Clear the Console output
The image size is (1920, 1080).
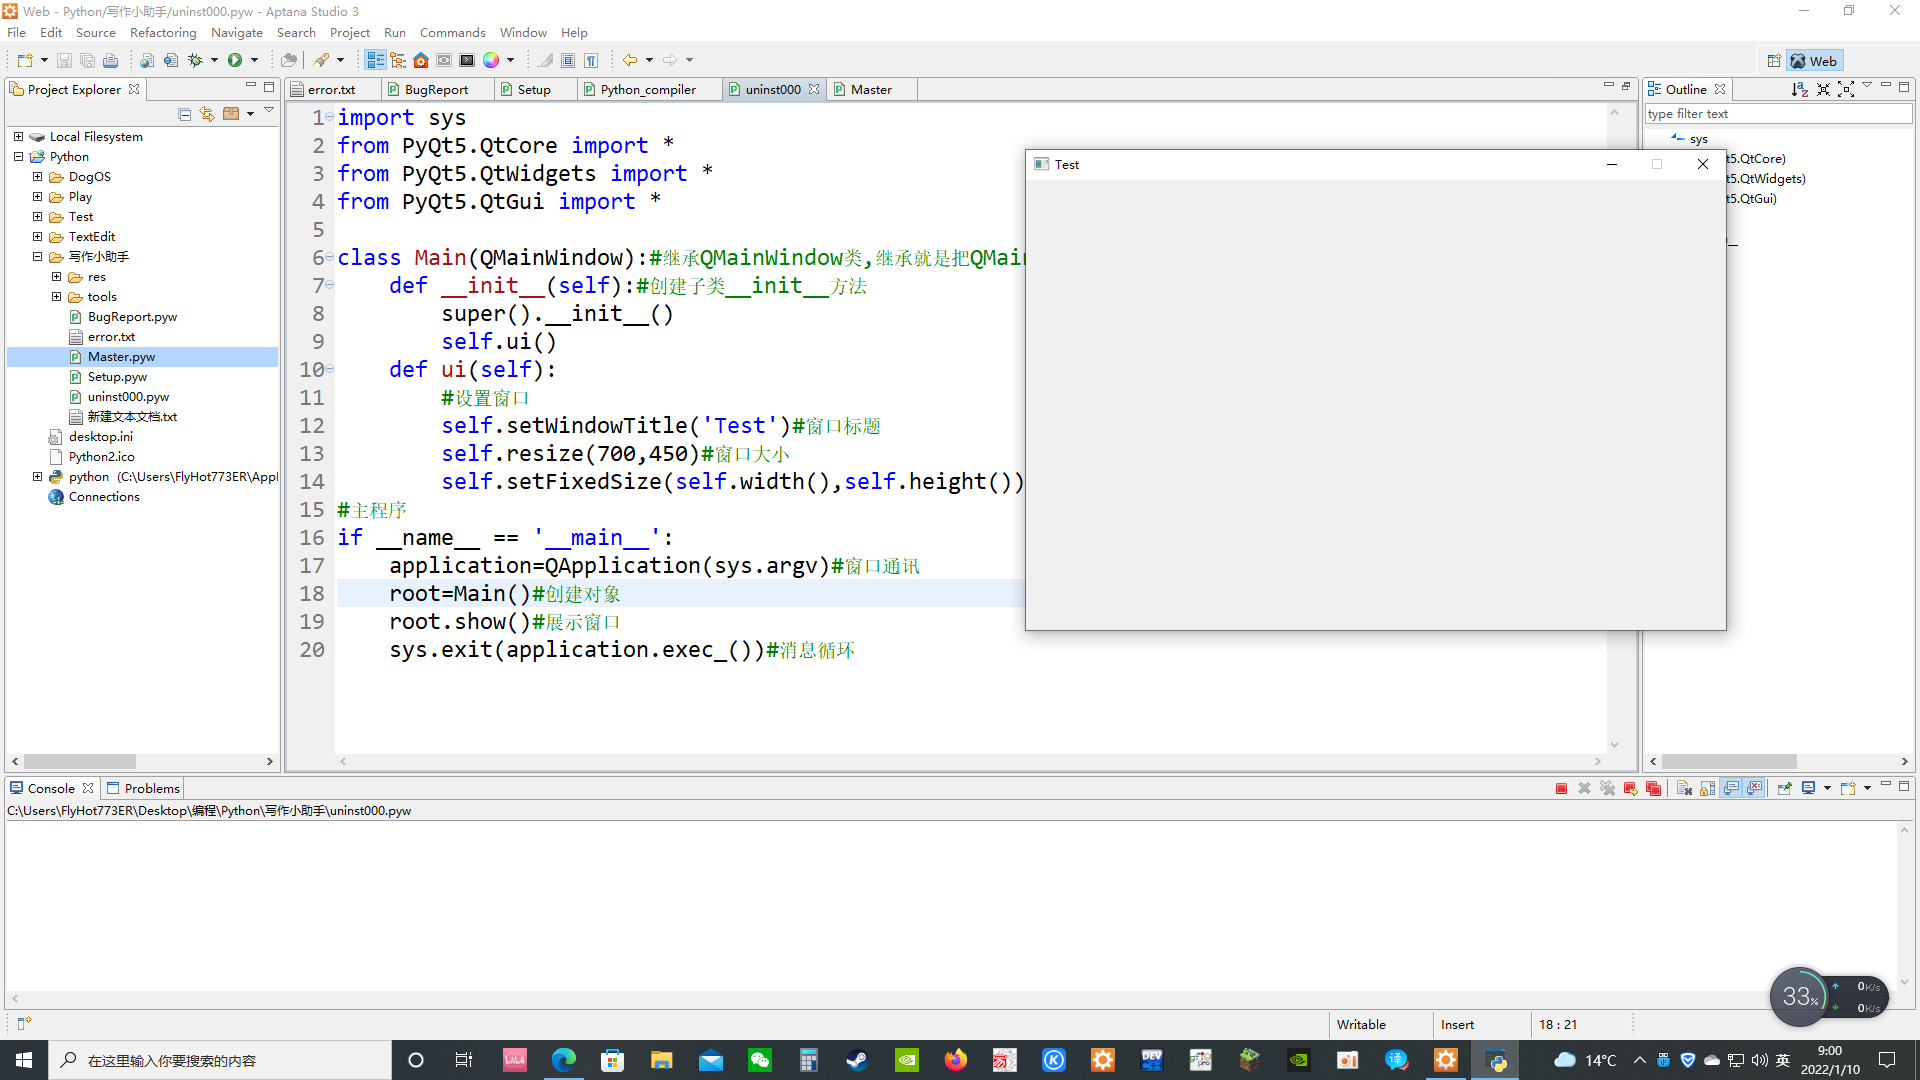point(1684,789)
